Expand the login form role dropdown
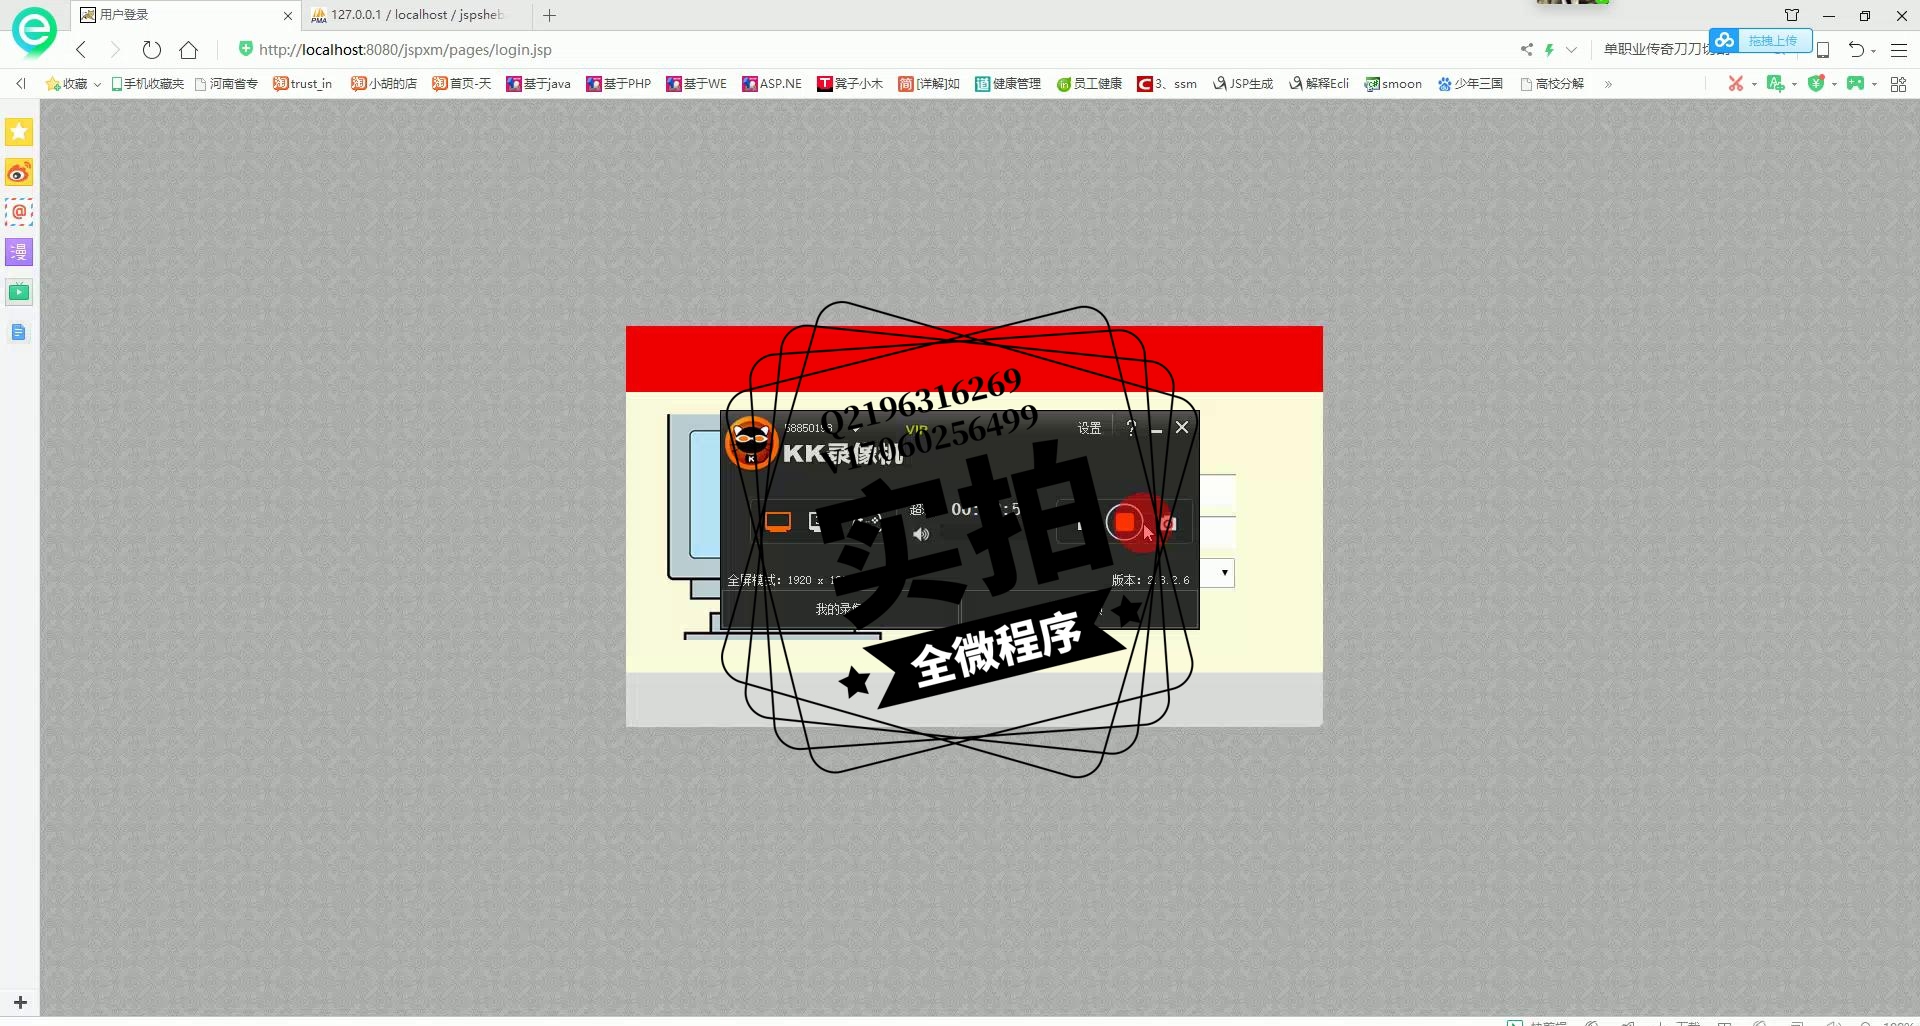Image resolution: width=1920 pixels, height=1026 pixels. coord(1224,573)
